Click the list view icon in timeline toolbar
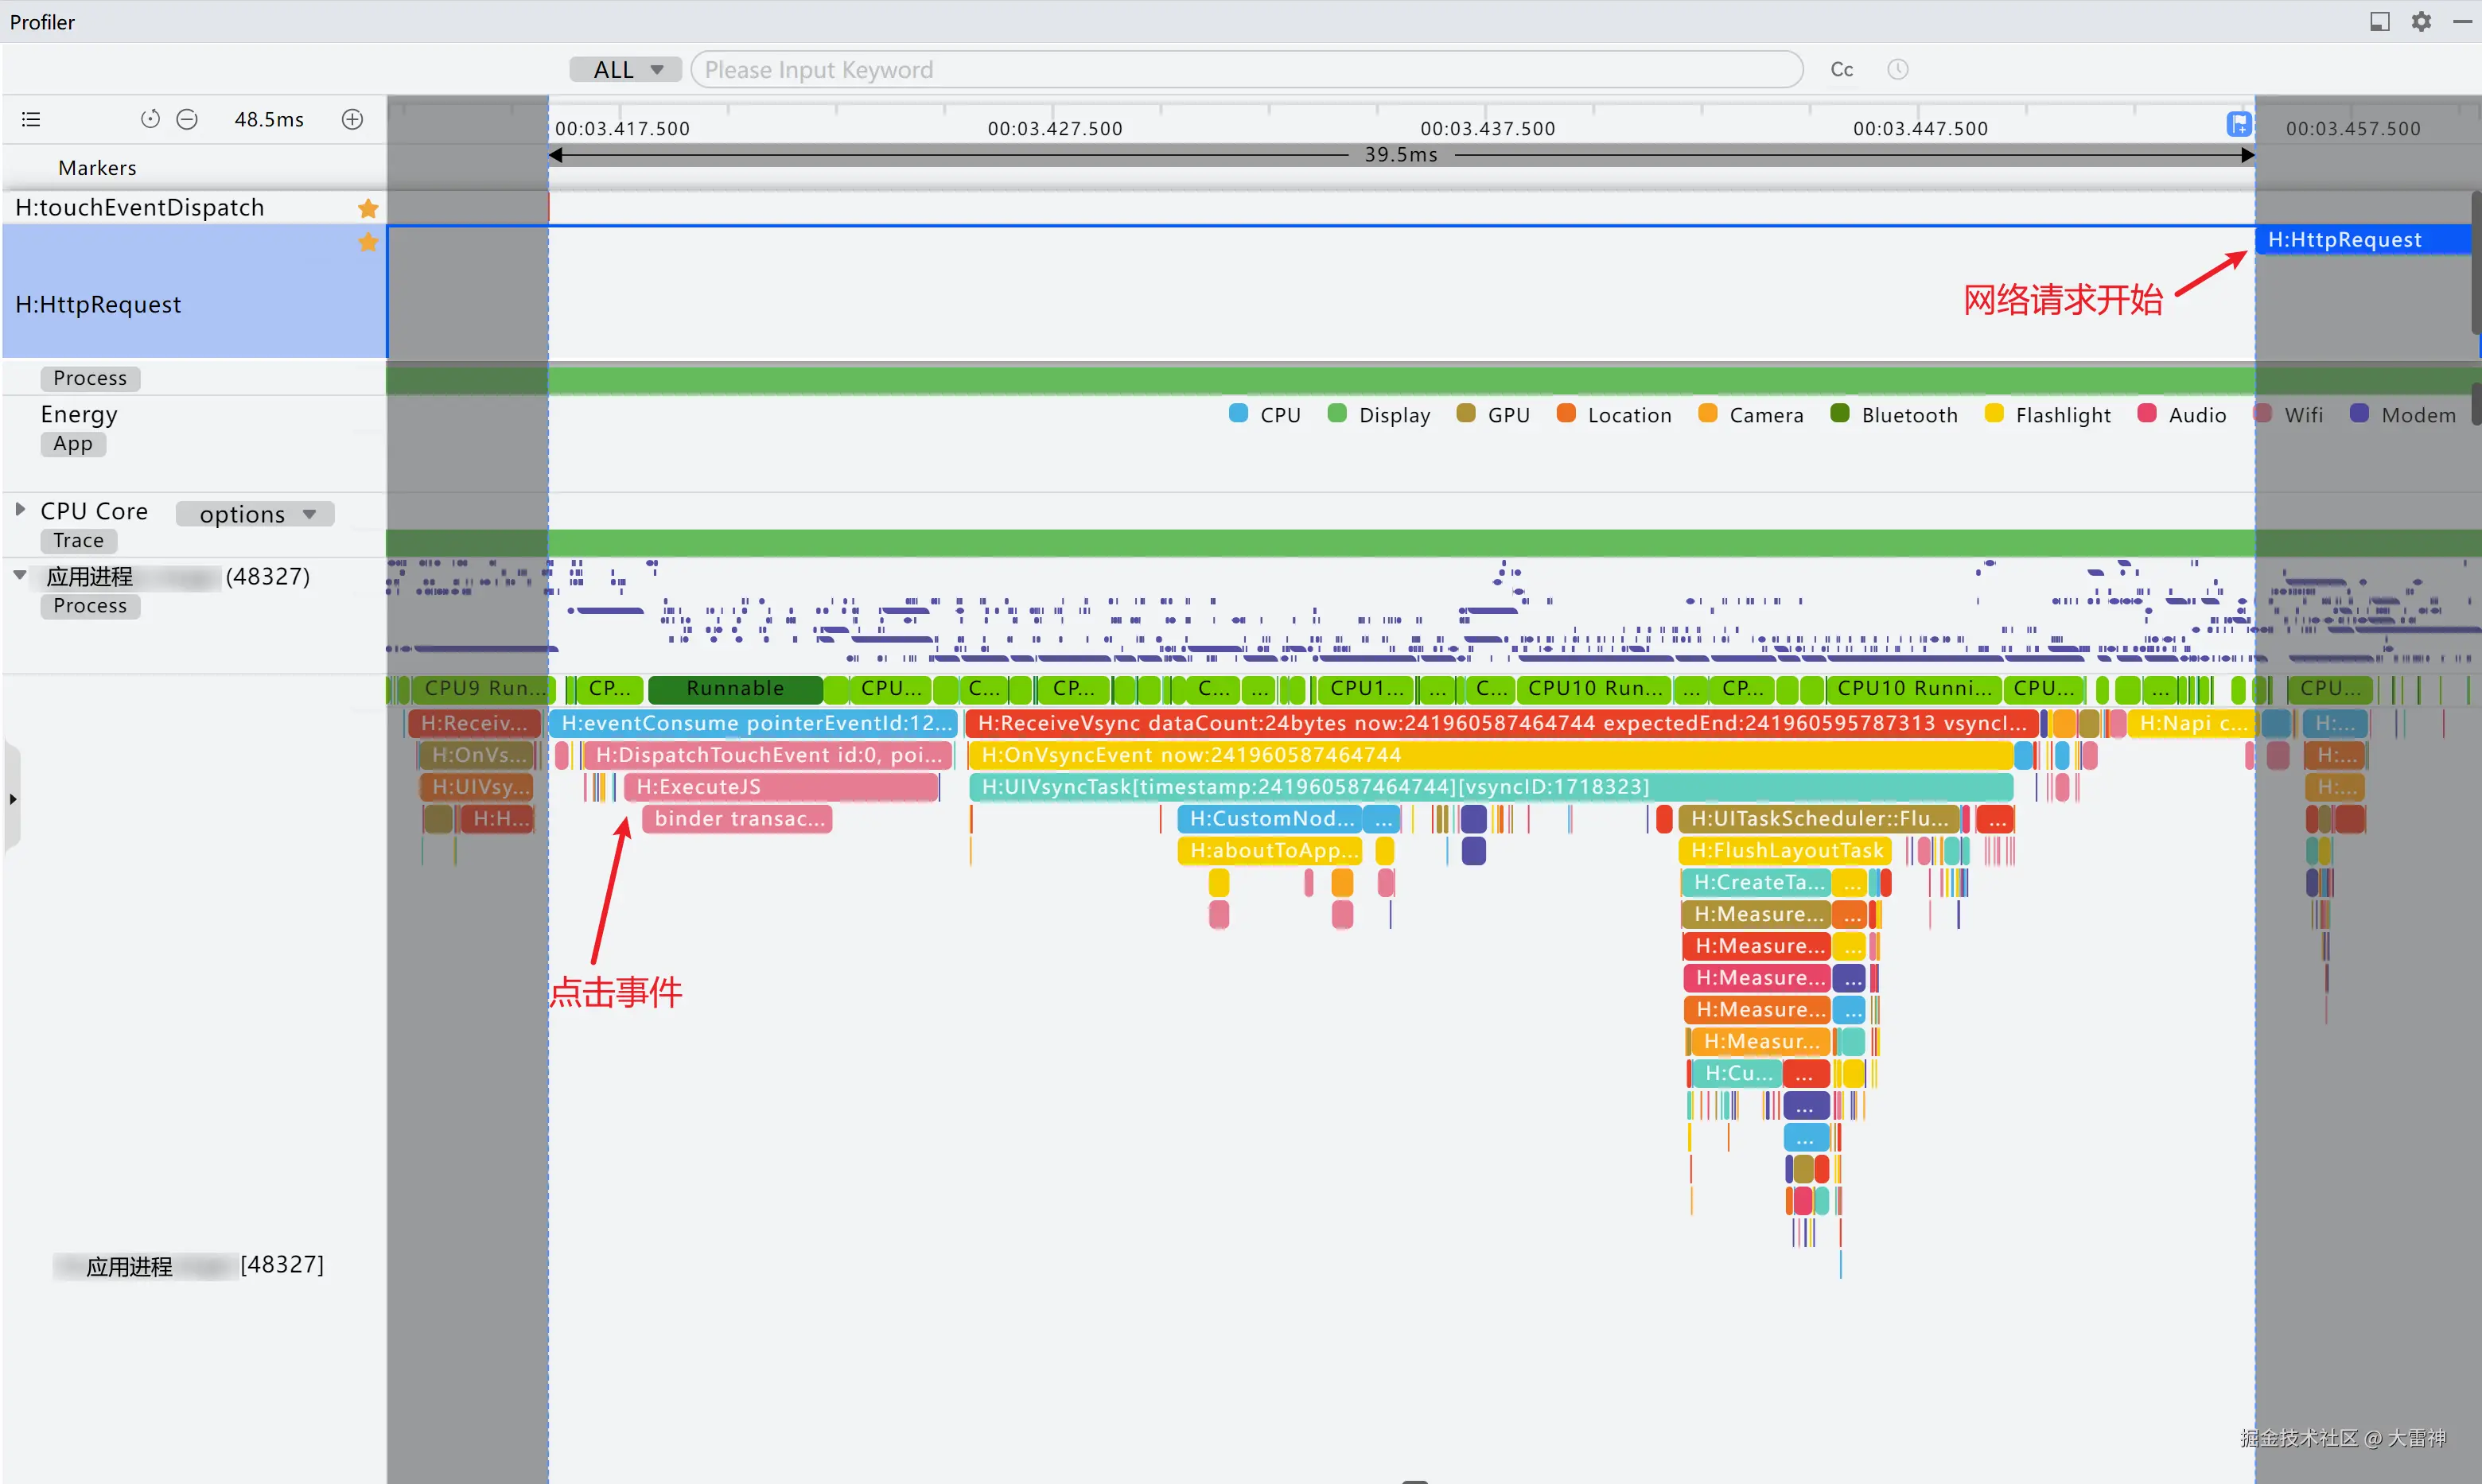2482x1484 pixels. pyautogui.click(x=31, y=120)
